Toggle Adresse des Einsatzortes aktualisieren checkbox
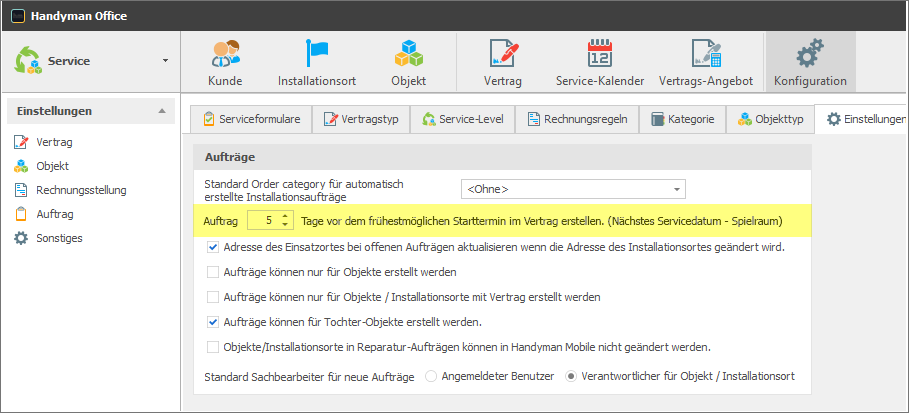 point(213,247)
